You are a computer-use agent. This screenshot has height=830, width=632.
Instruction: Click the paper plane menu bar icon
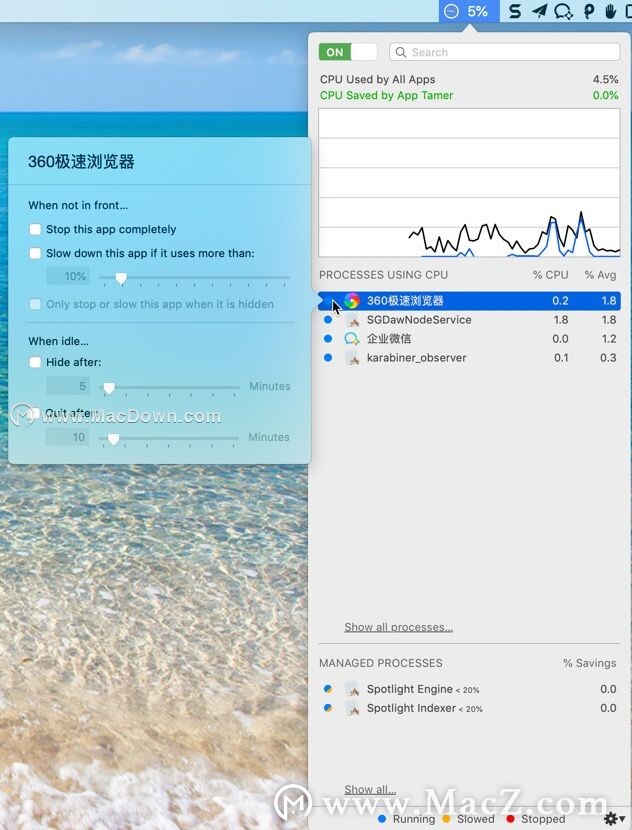(x=539, y=11)
